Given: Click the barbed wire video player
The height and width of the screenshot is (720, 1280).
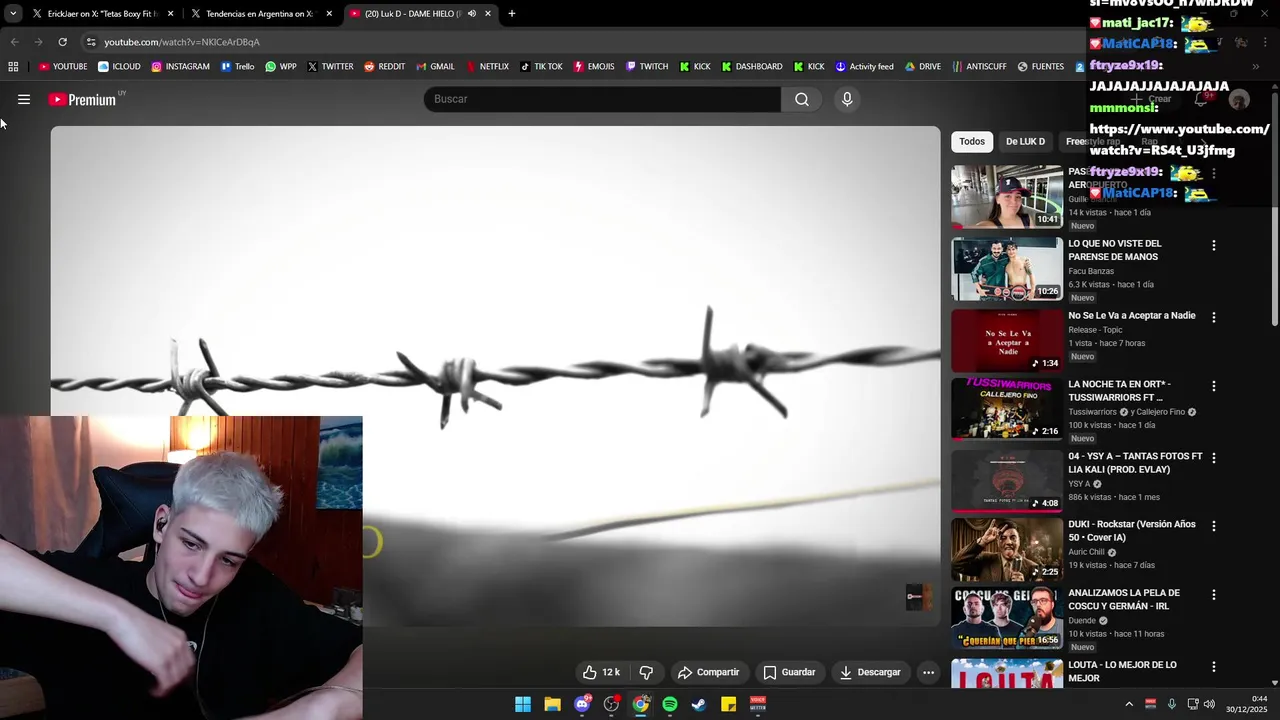Looking at the screenshot, I should (x=495, y=376).
